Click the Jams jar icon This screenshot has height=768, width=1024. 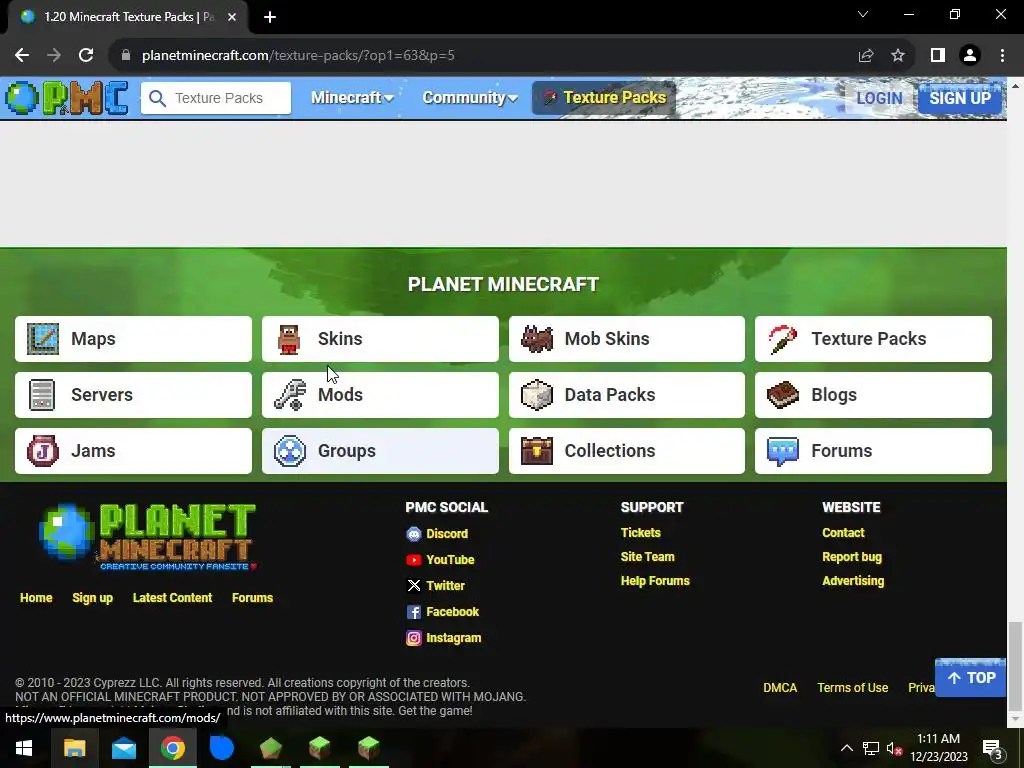43,451
